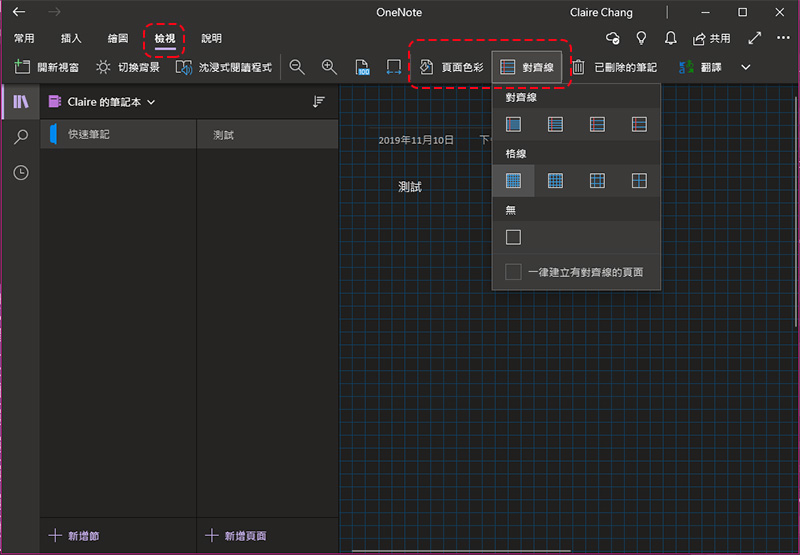Fit page width icon
The height and width of the screenshot is (555, 800).
click(x=393, y=67)
